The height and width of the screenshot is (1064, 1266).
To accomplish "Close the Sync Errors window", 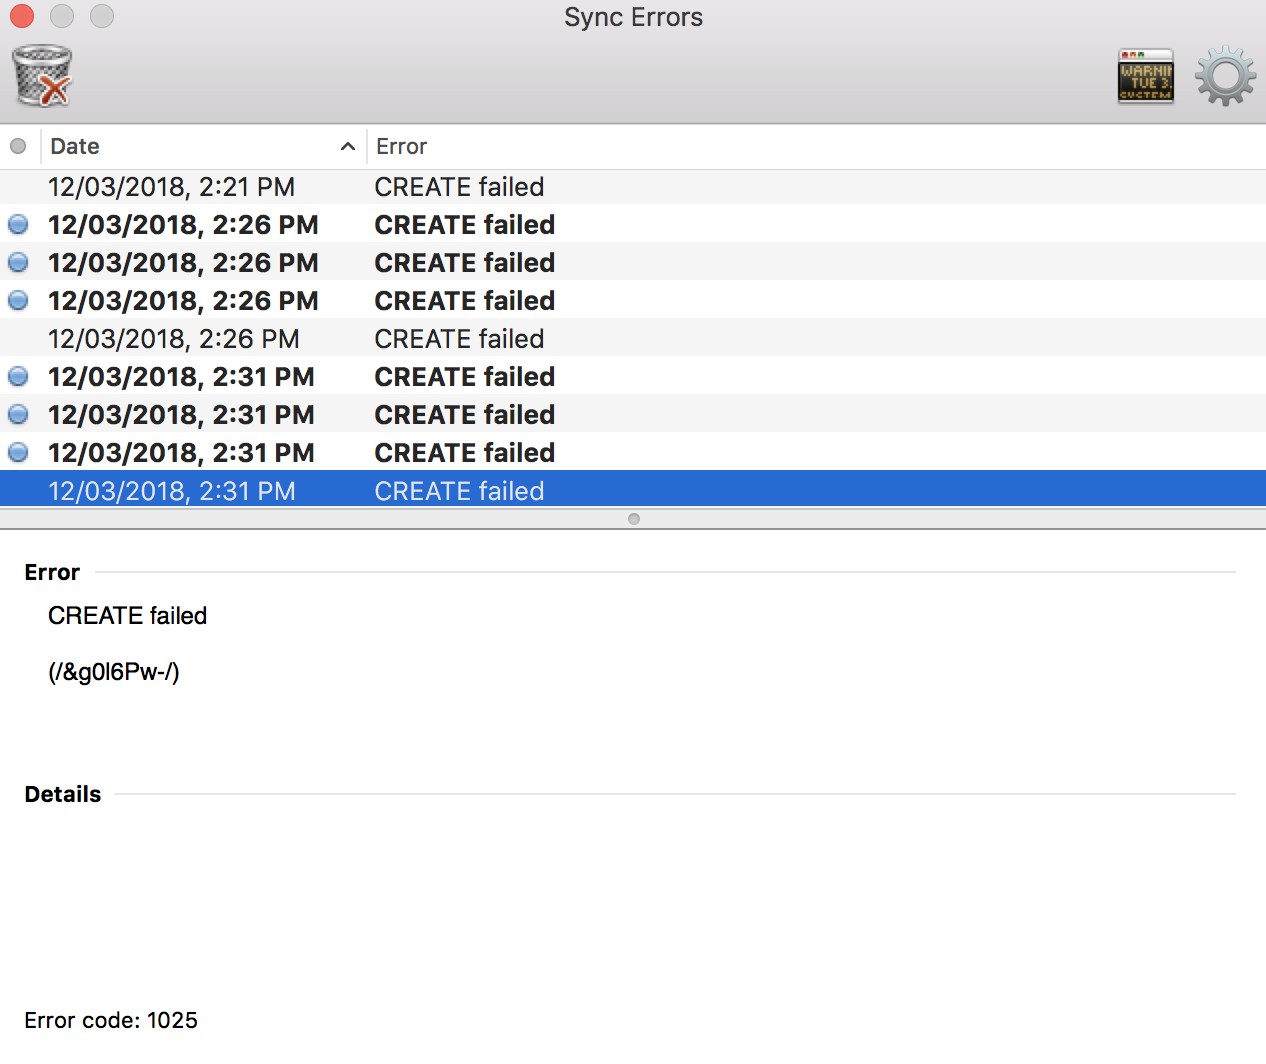I will pyautogui.click(x=22, y=16).
